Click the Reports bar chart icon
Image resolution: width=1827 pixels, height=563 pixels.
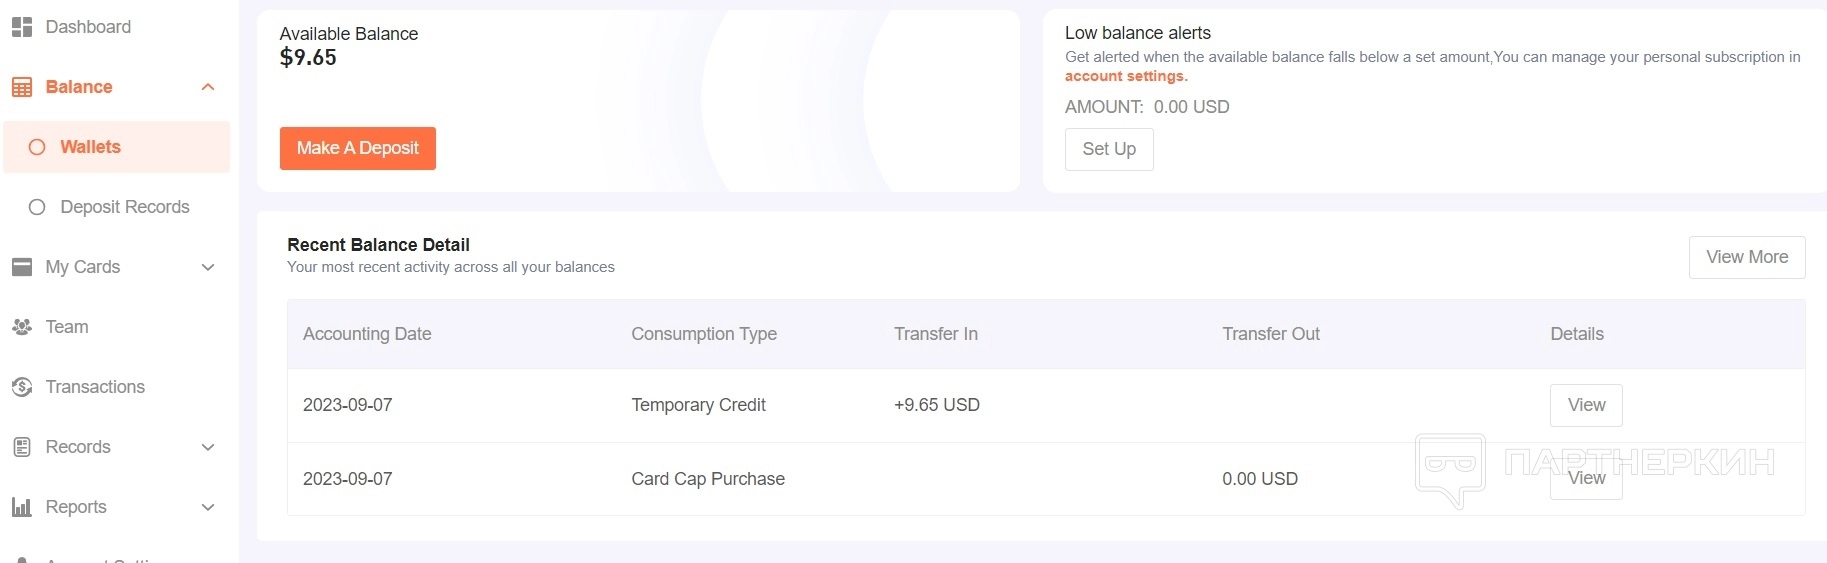coord(22,507)
